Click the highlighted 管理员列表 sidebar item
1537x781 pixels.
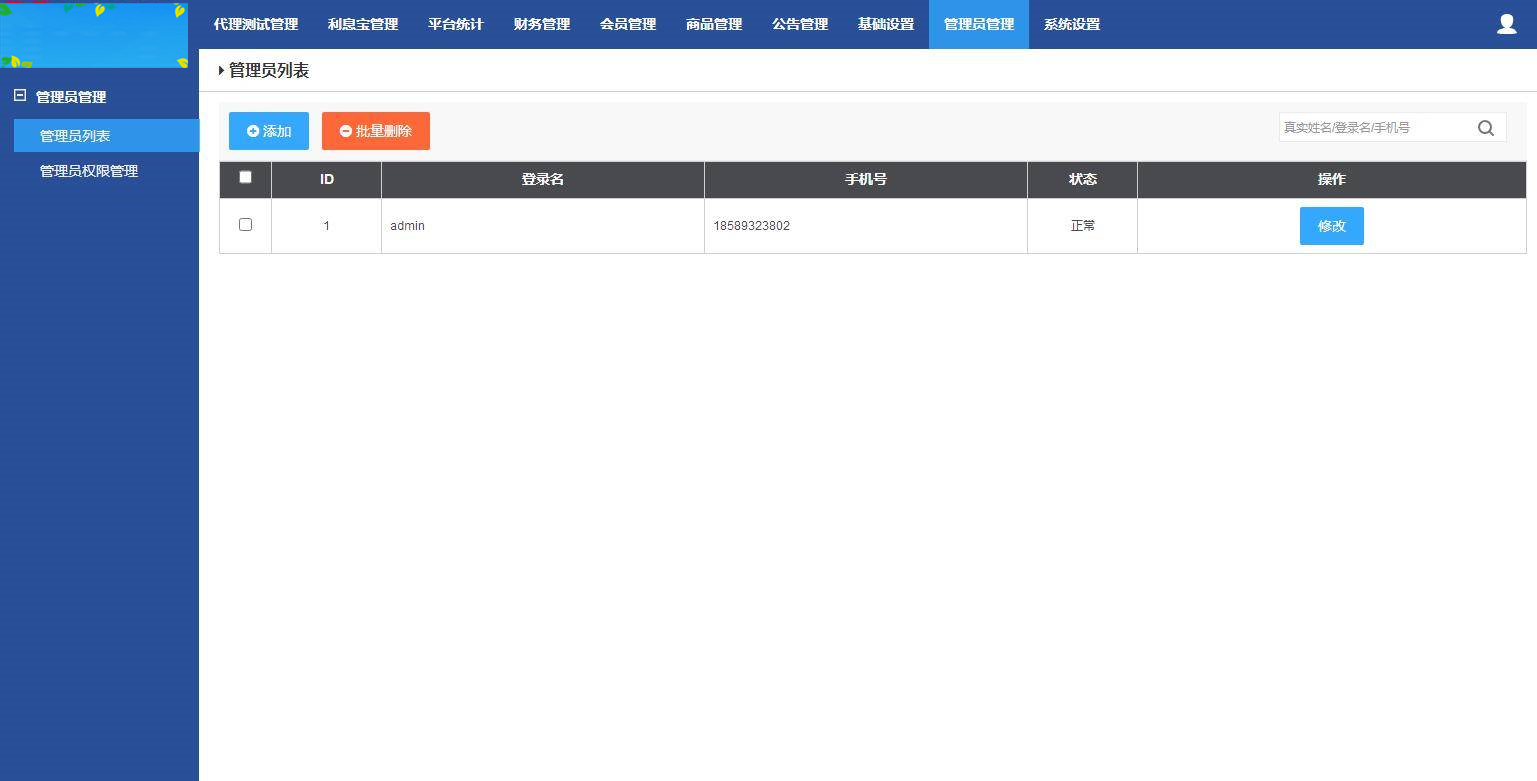pos(76,135)
